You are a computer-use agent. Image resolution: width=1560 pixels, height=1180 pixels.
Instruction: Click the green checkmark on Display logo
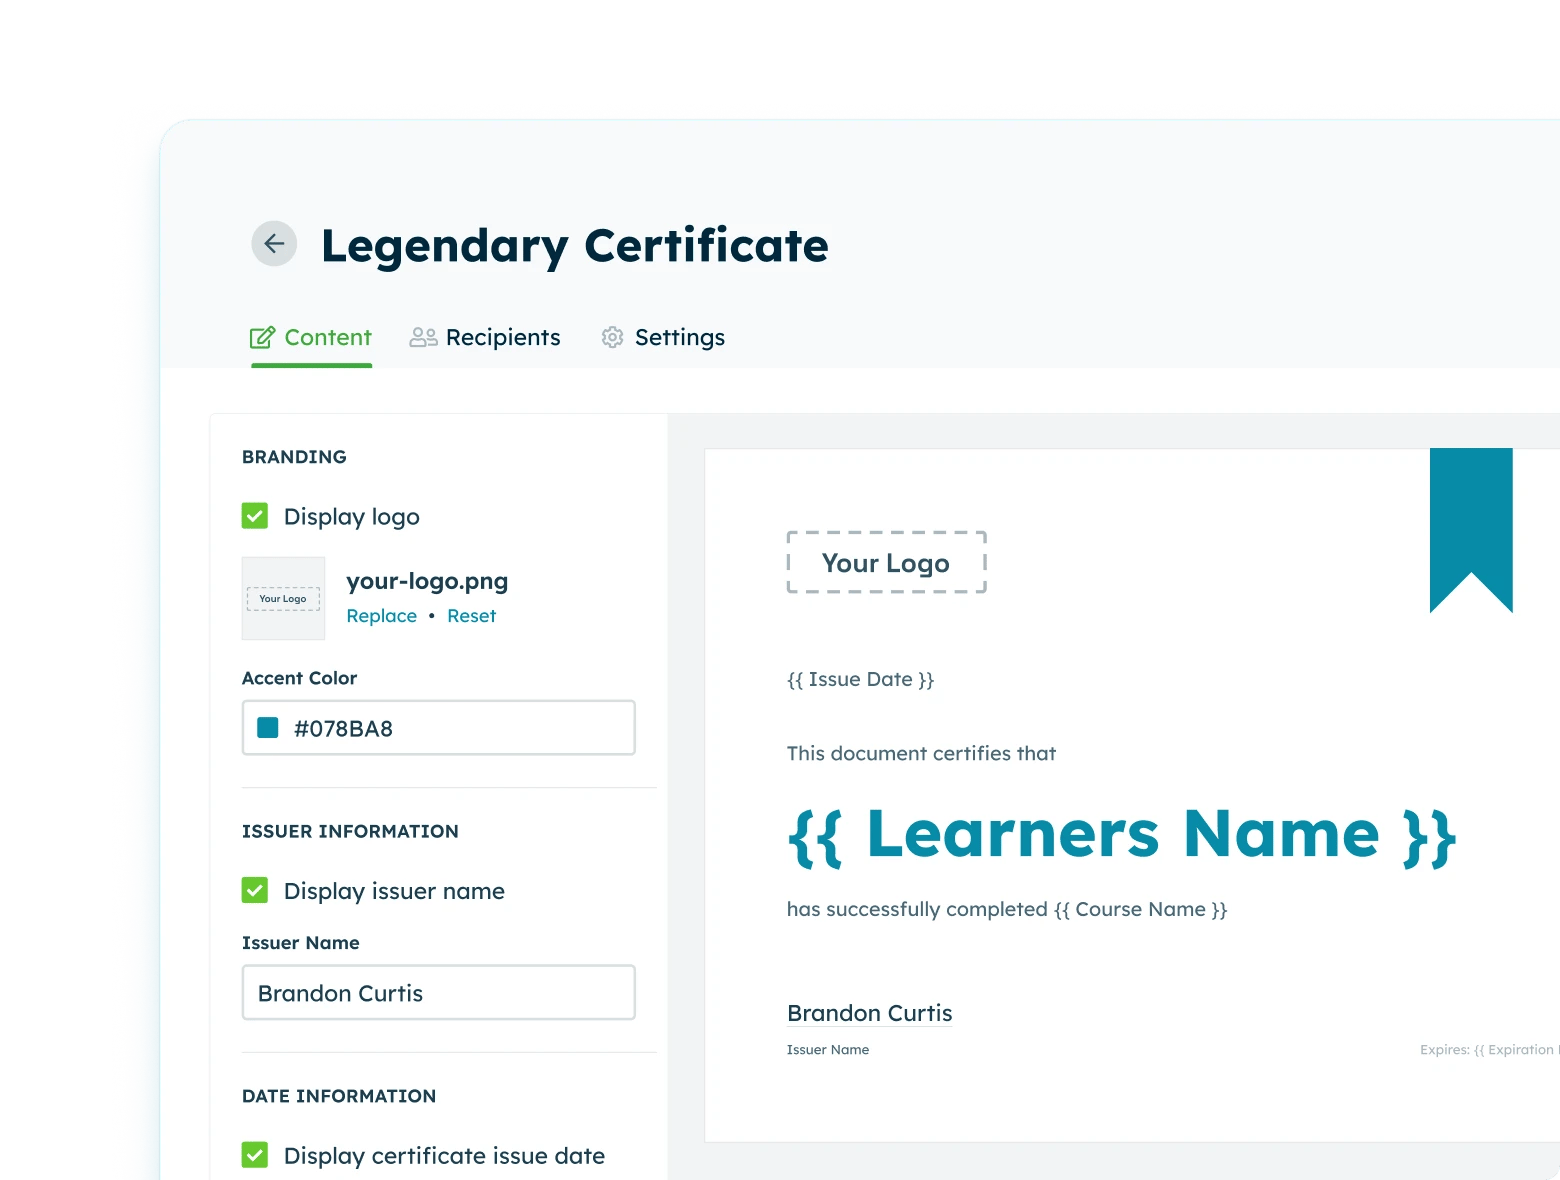point(255,516)
